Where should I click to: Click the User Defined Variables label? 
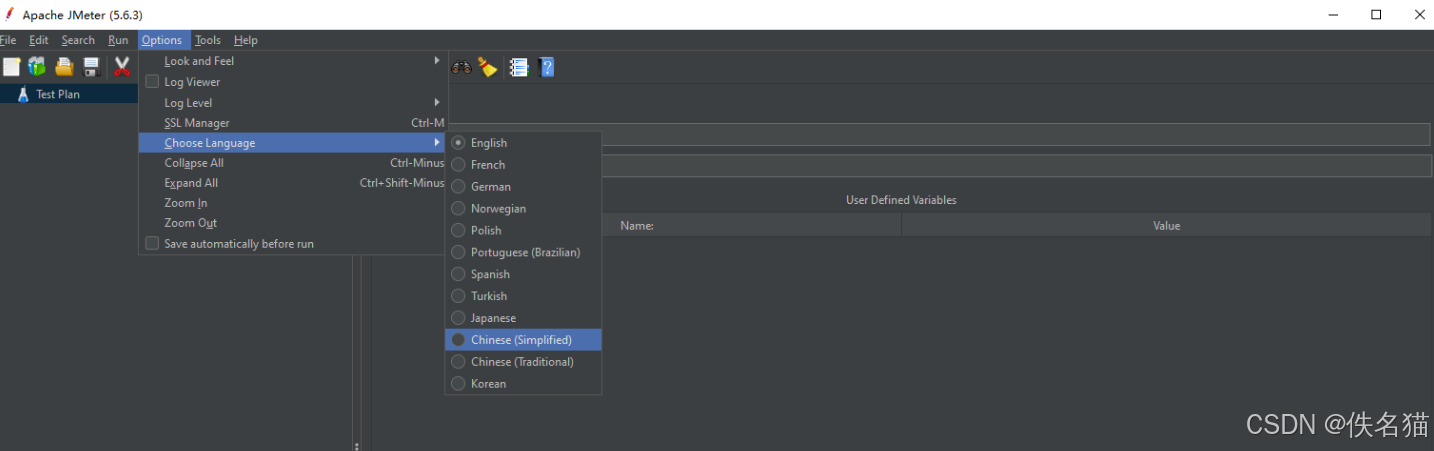[x=901, y=200]
